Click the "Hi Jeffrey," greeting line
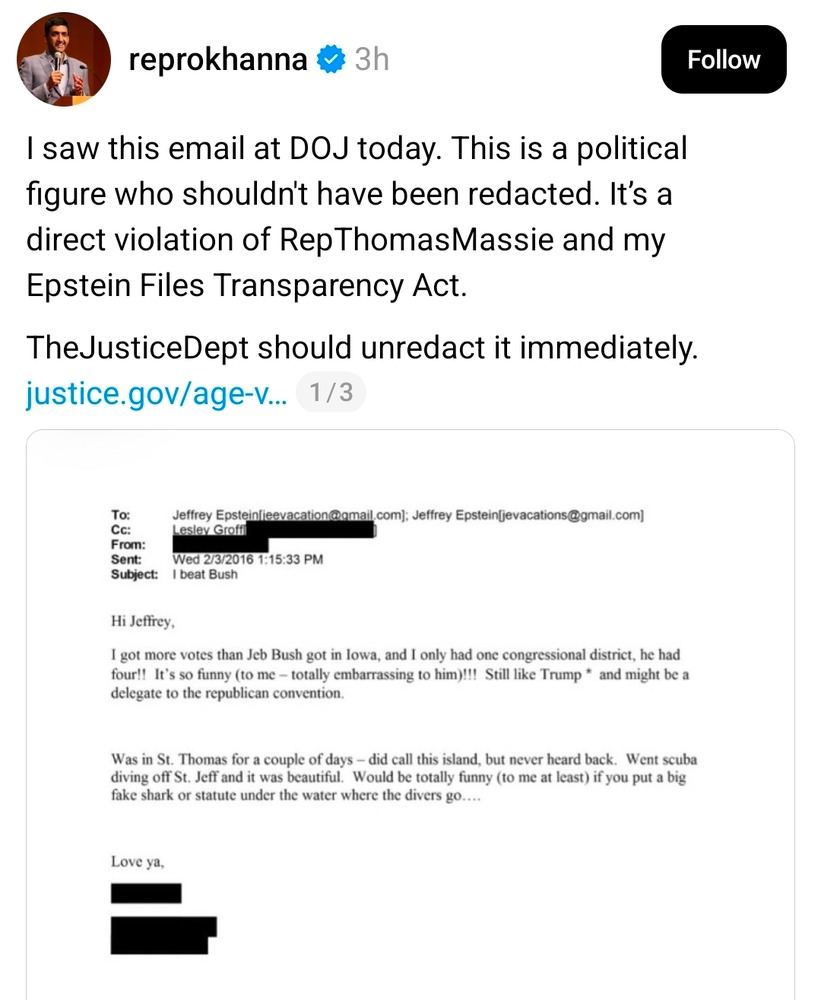 [x=145, y=621]
